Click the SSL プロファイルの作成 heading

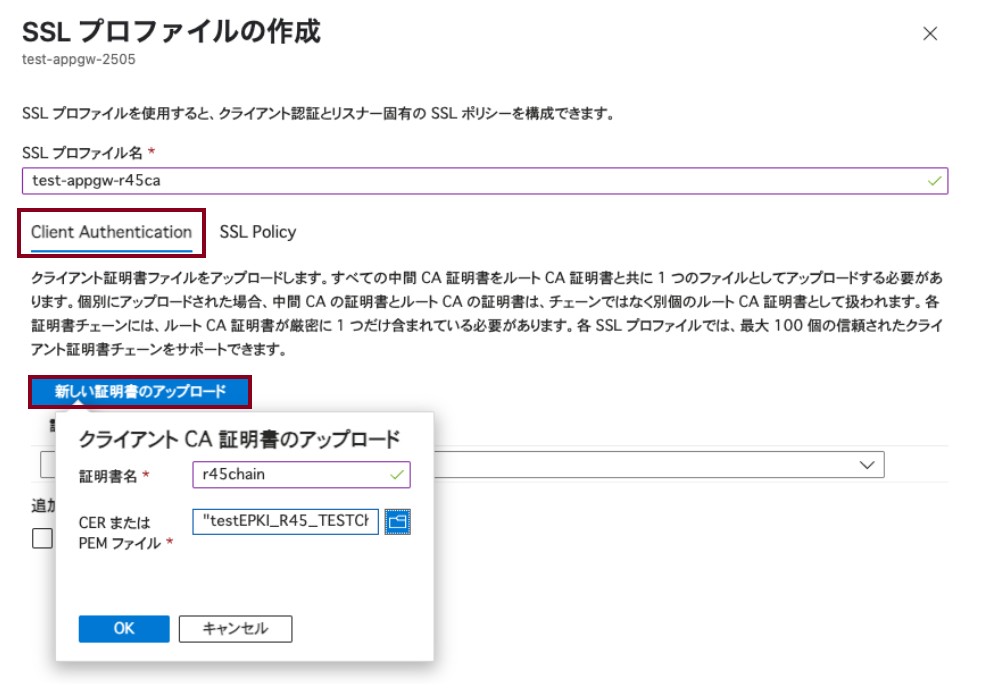[171, 31]
